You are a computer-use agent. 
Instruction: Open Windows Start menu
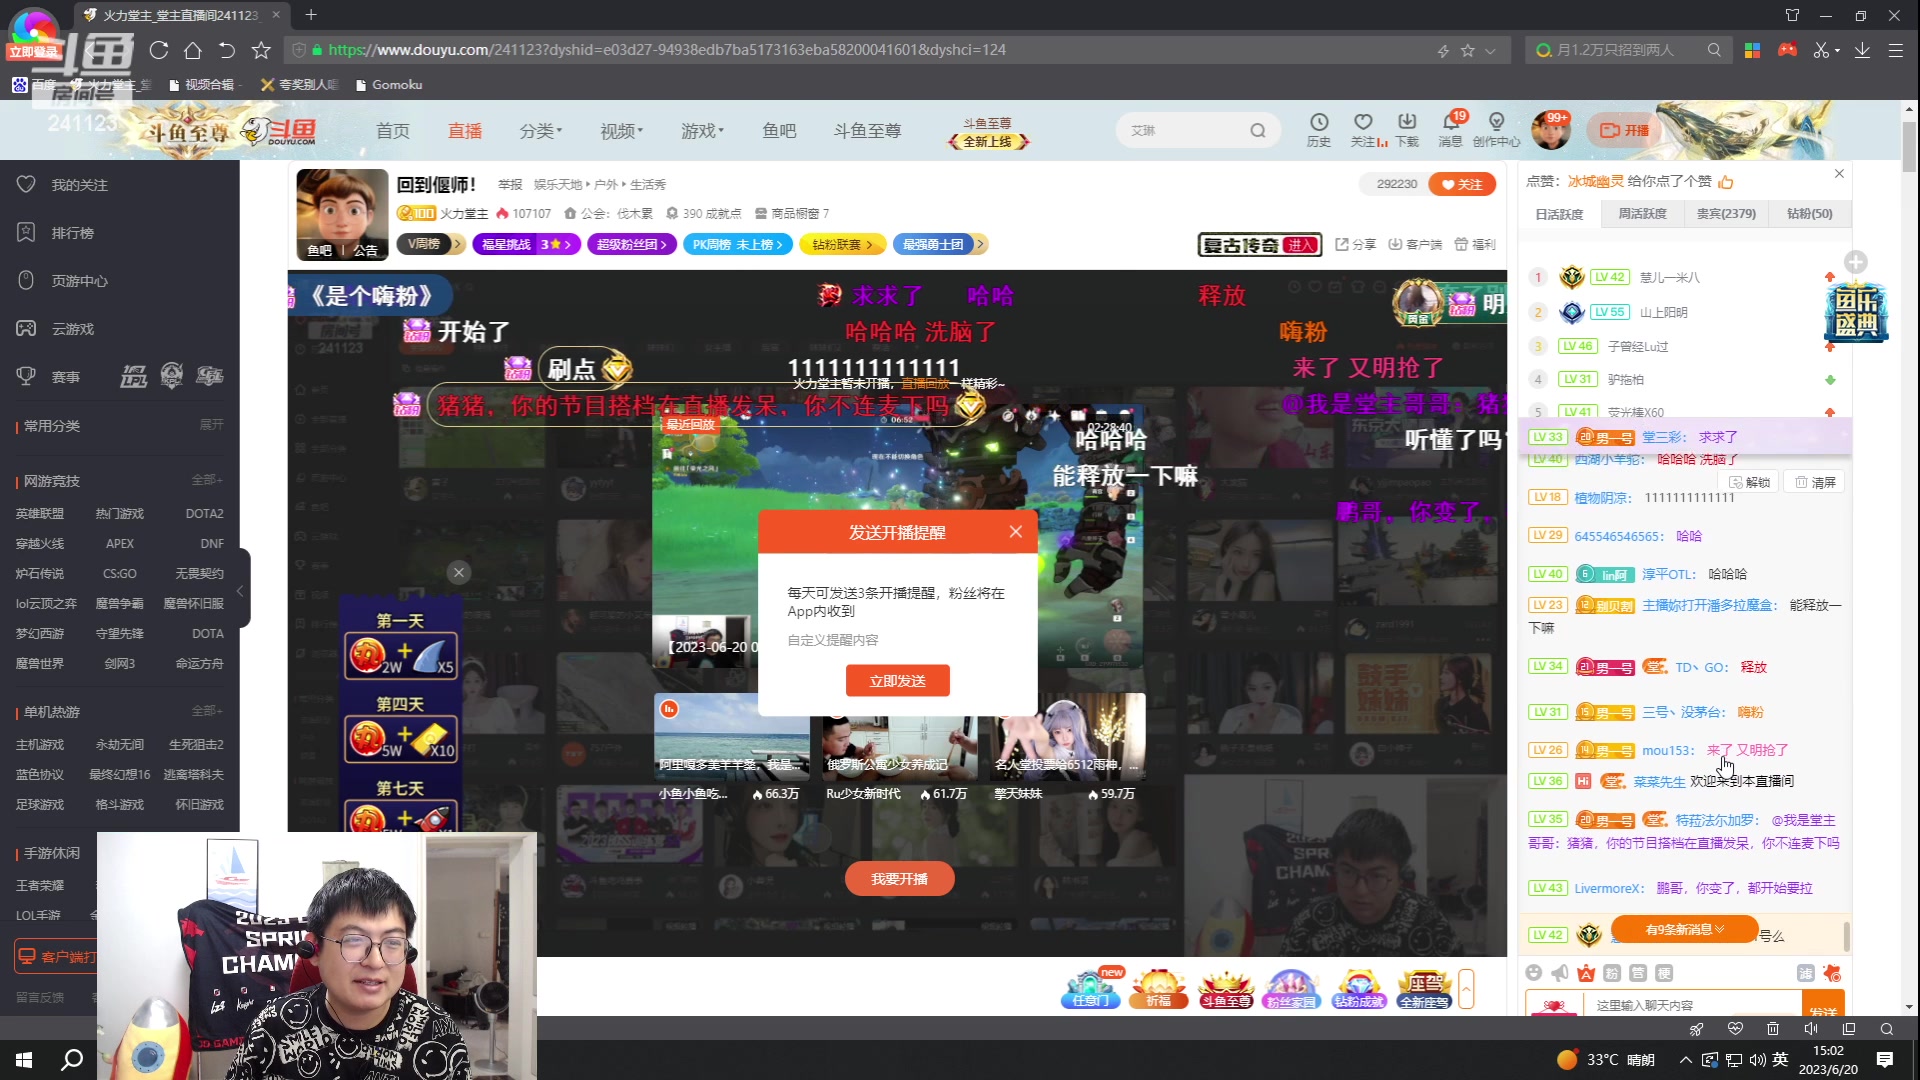[24, 1060]
